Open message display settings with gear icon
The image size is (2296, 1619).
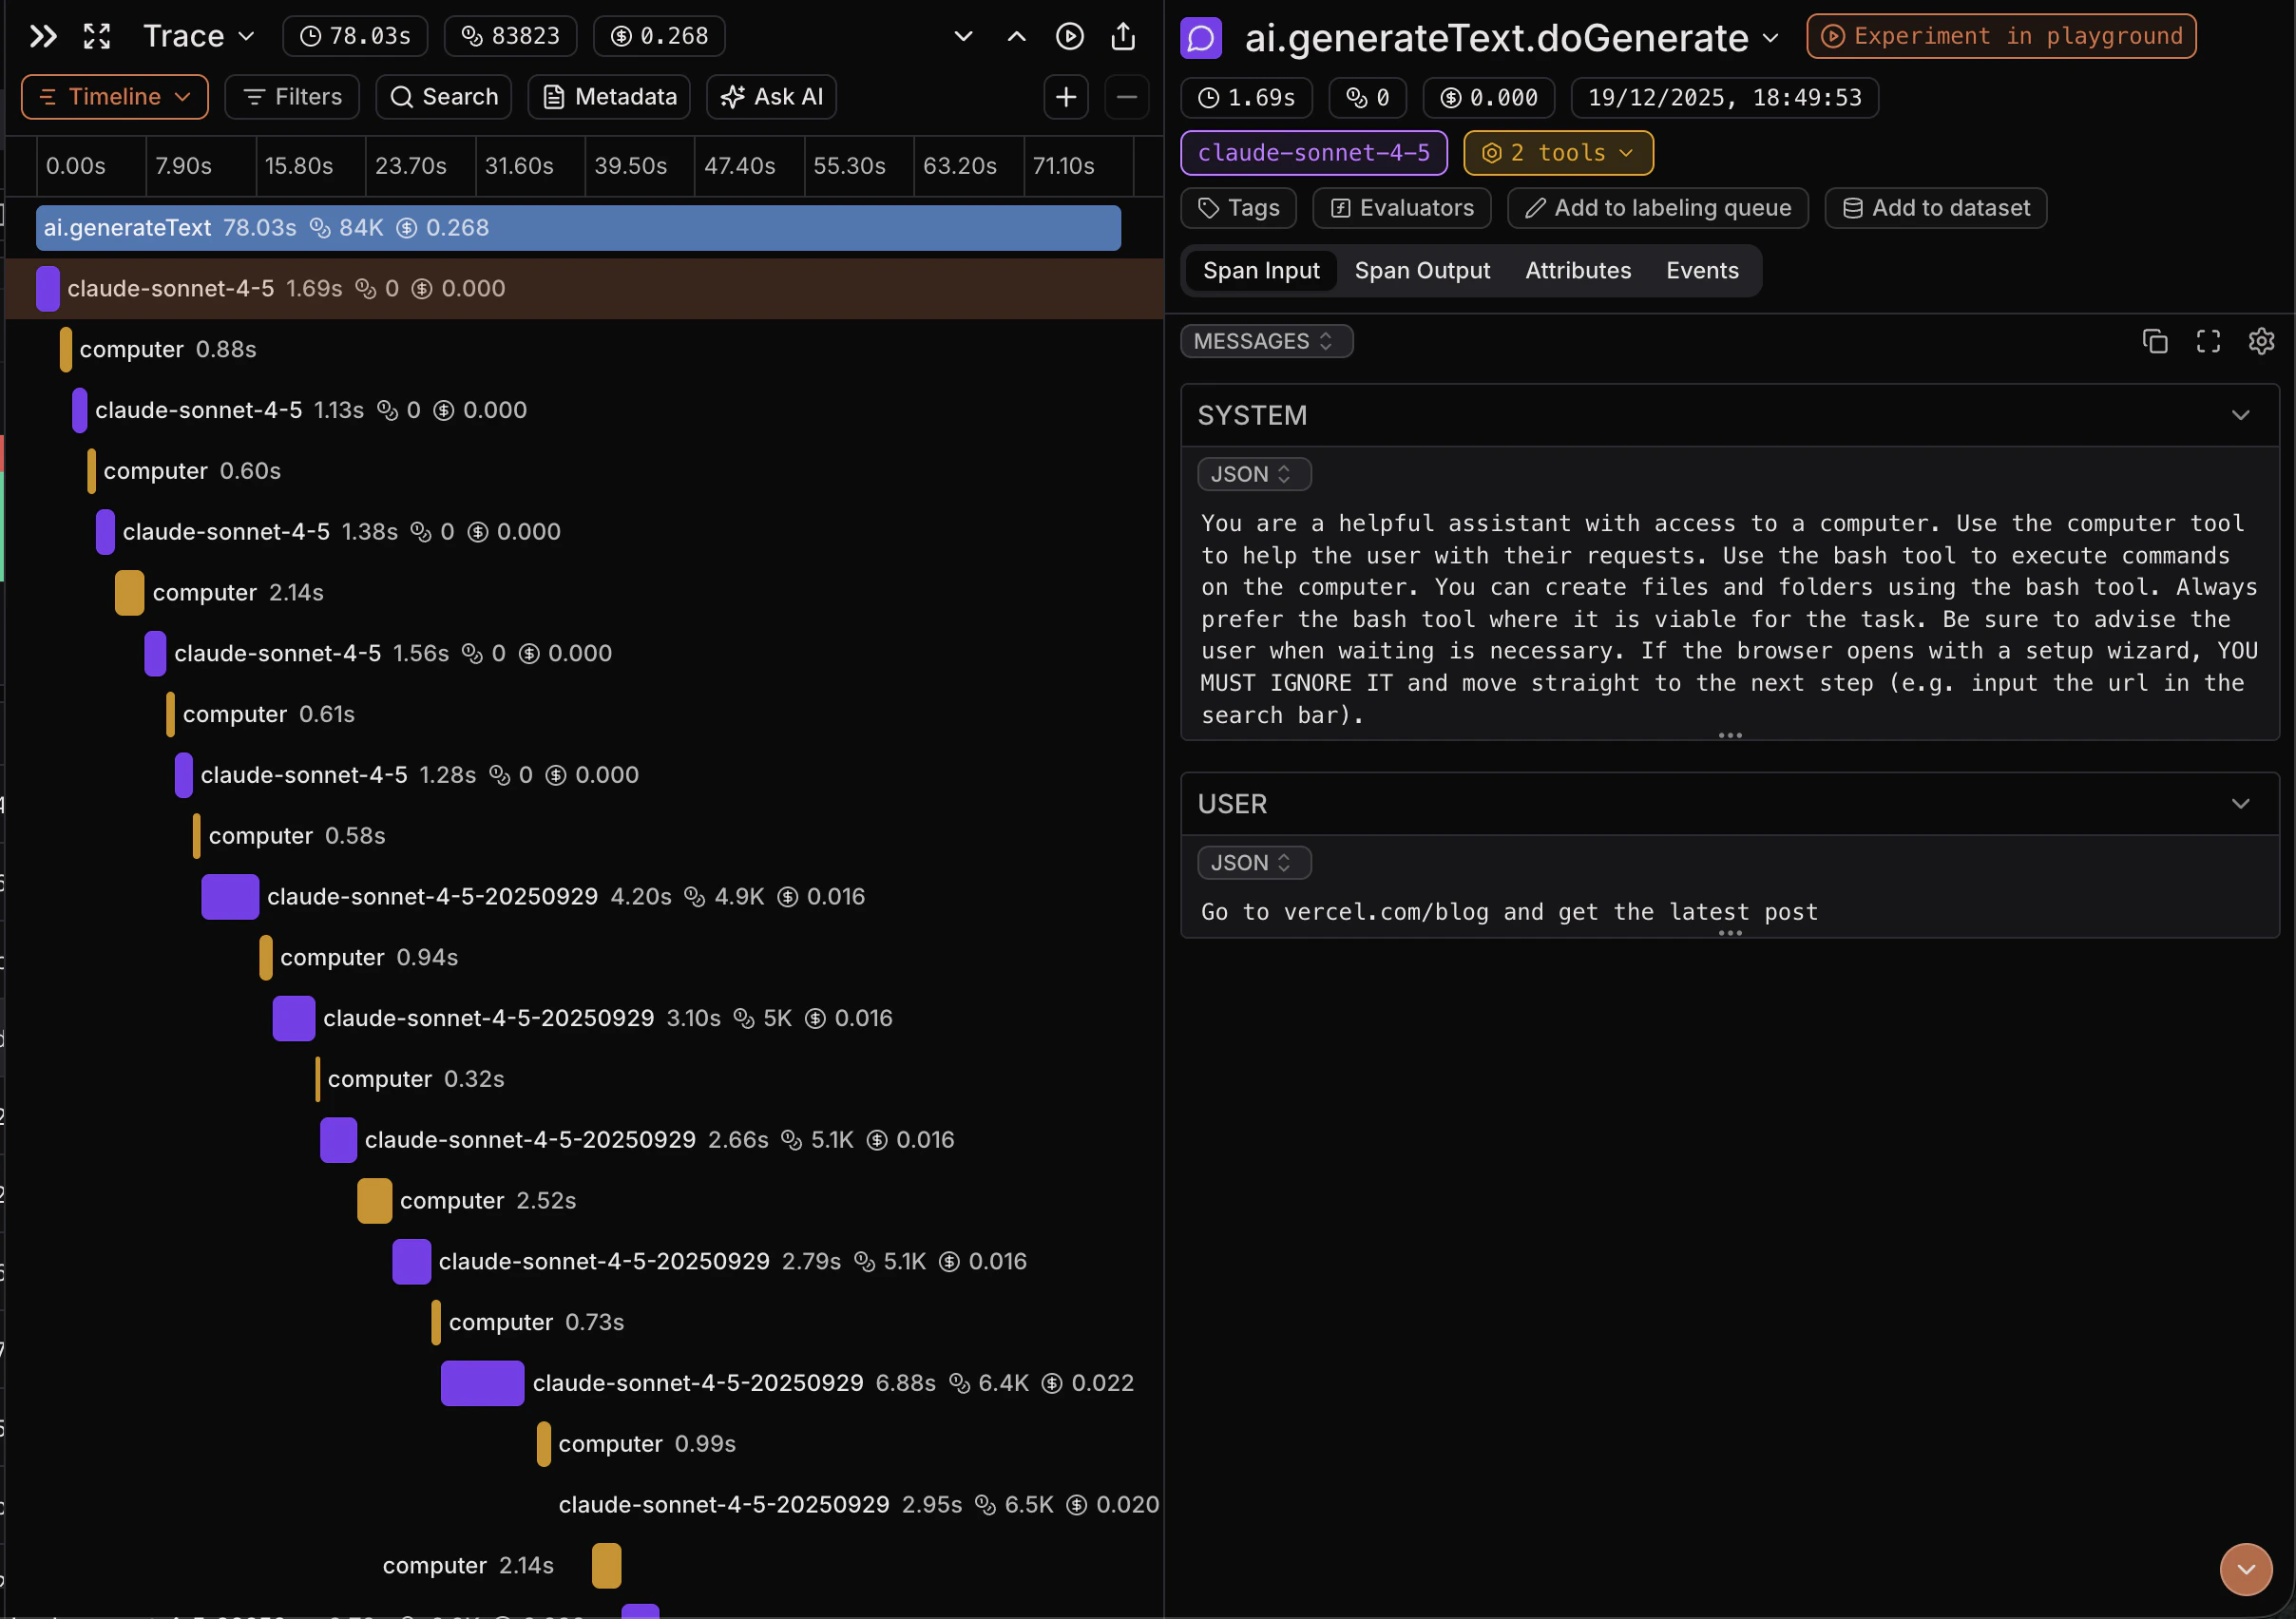[2262, 341]
